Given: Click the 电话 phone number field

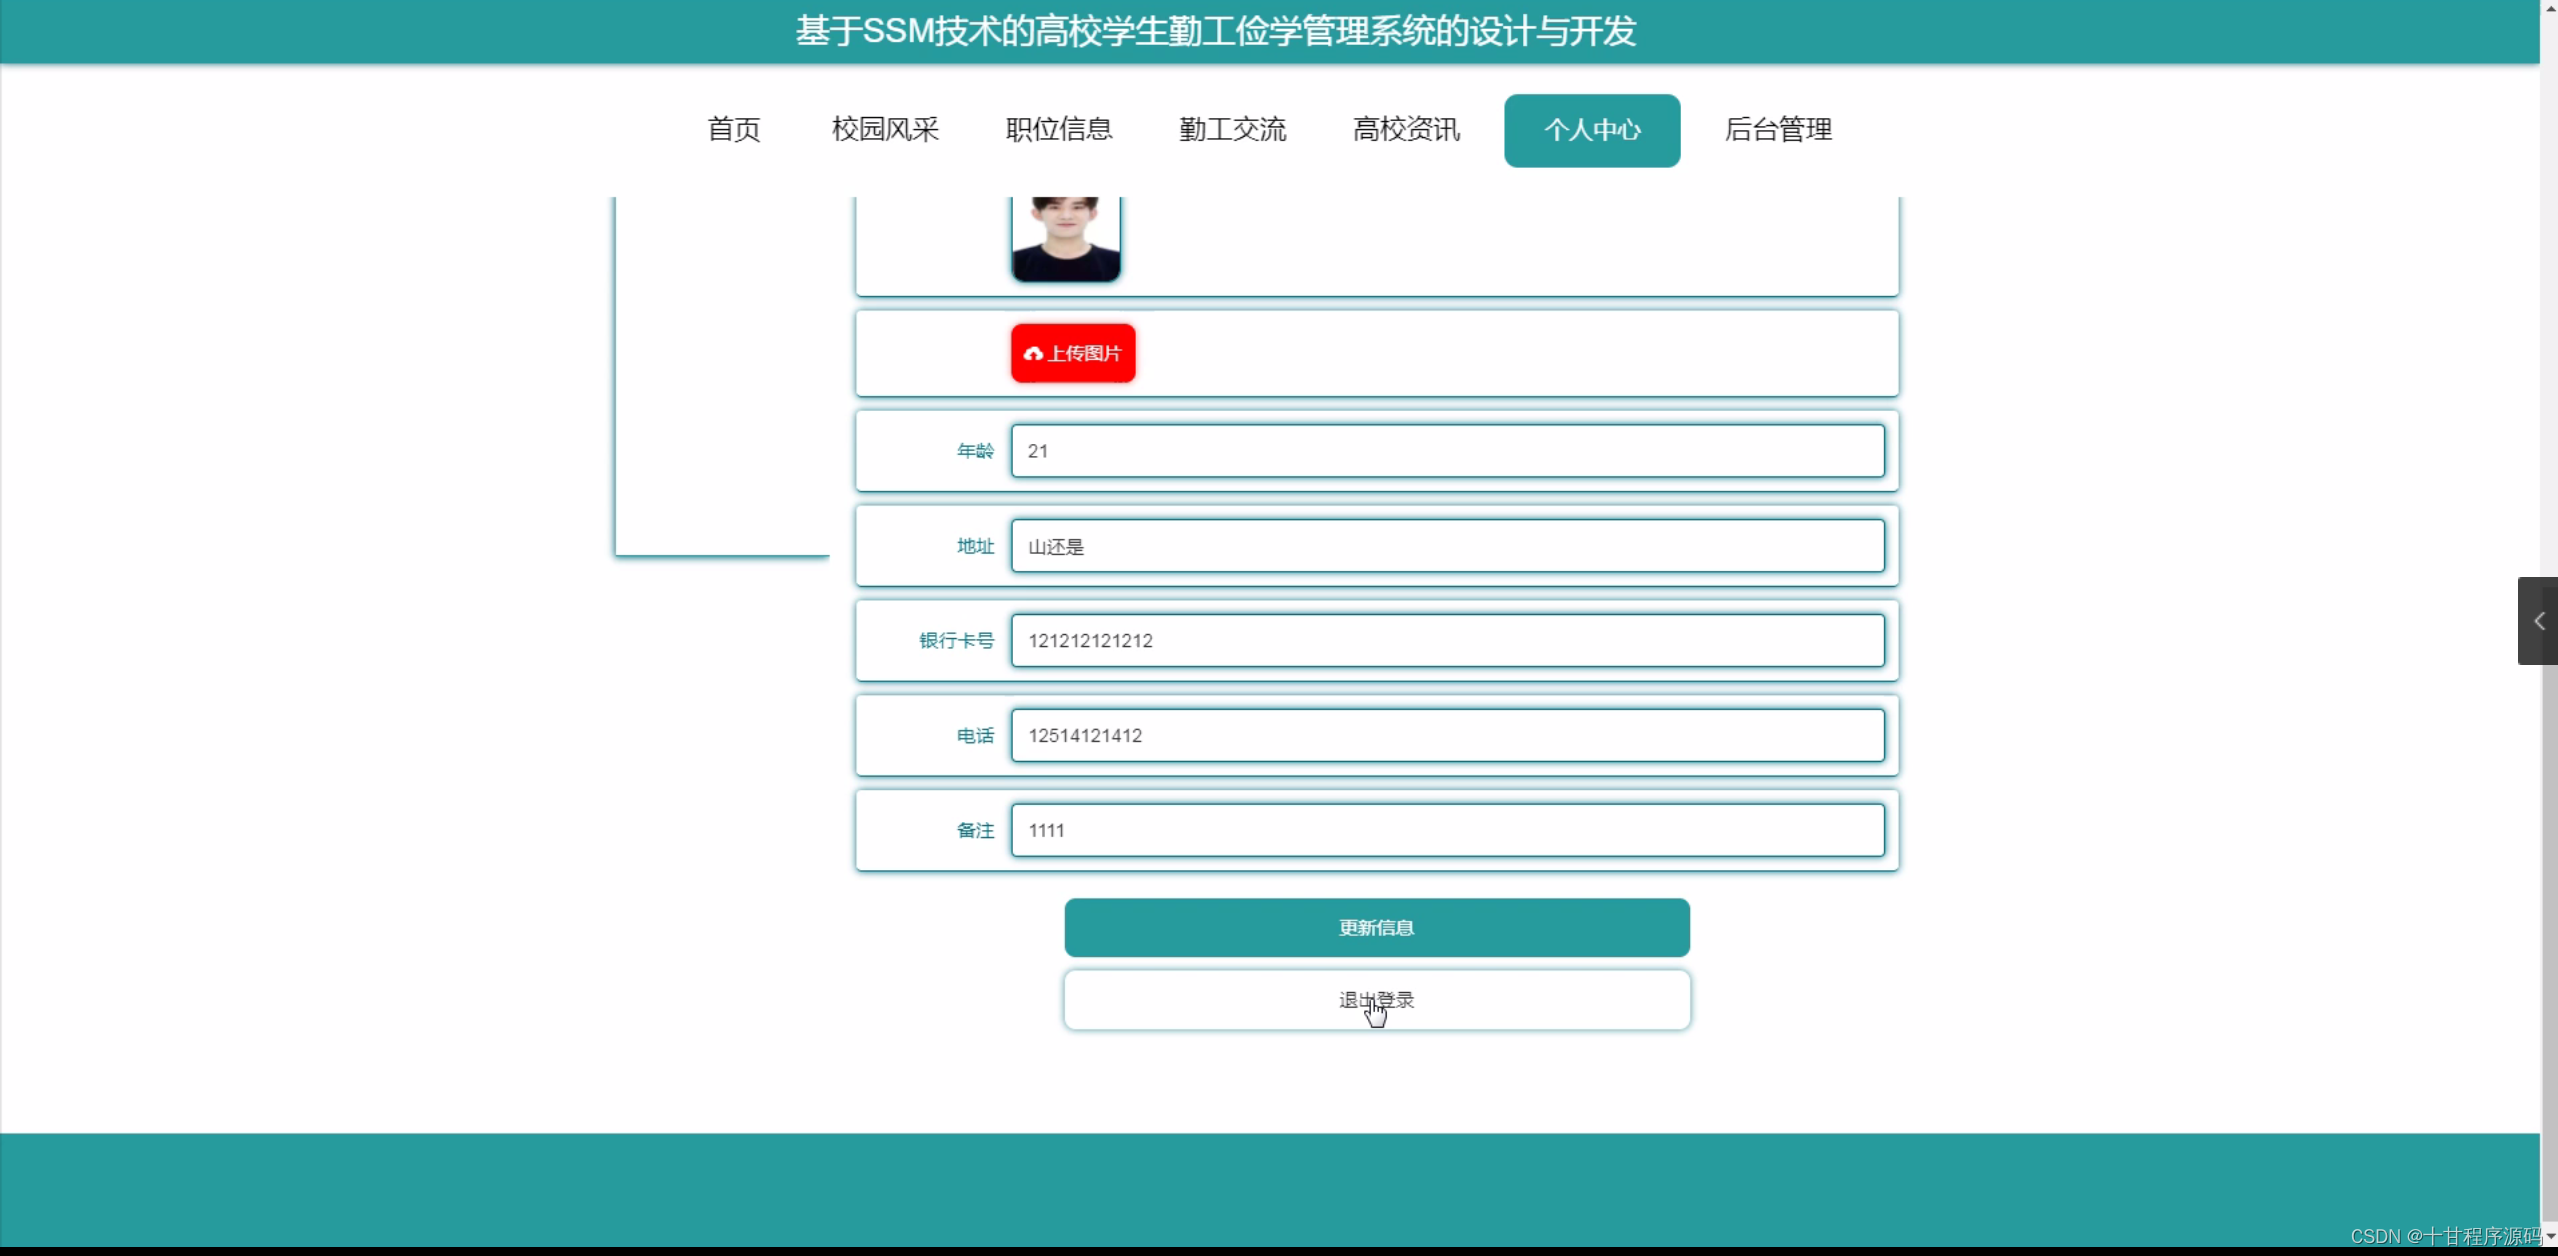Looking at the screenshot, I should (x=1447, y=735).
